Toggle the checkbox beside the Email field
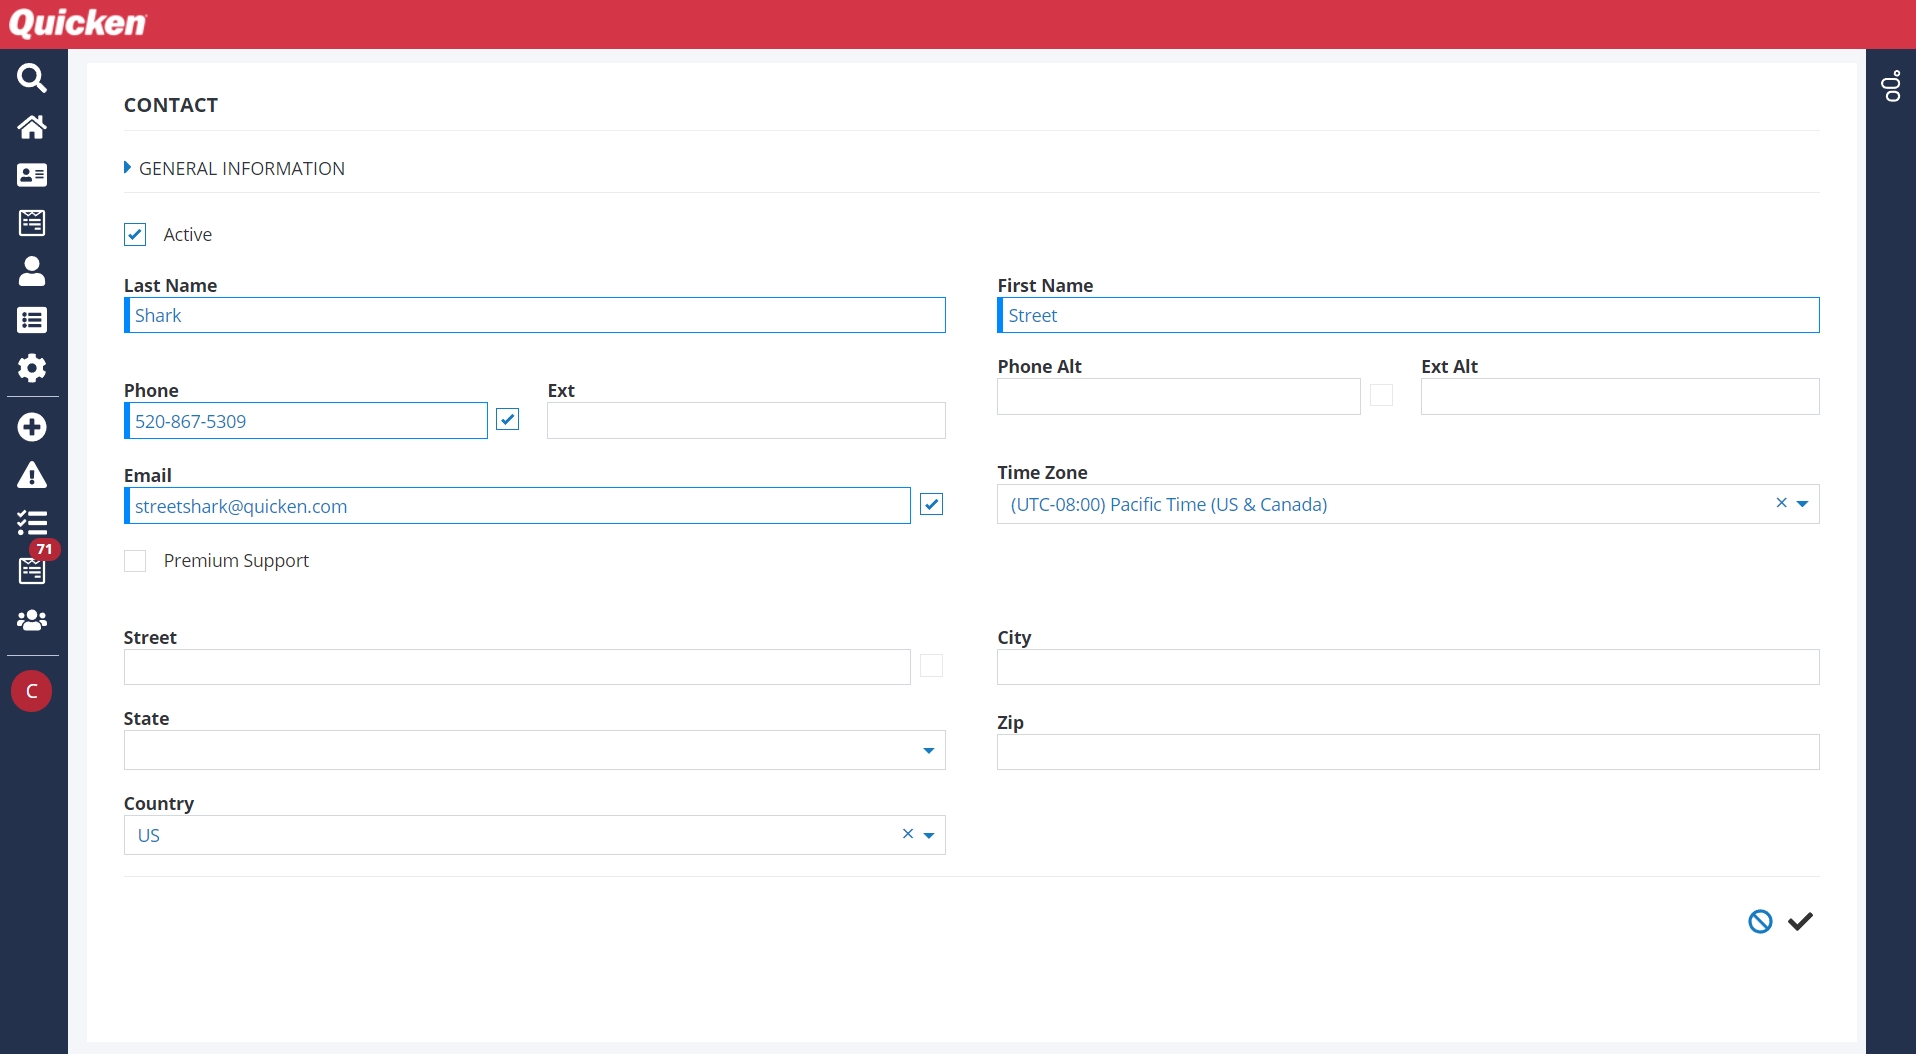 (931, 505)
